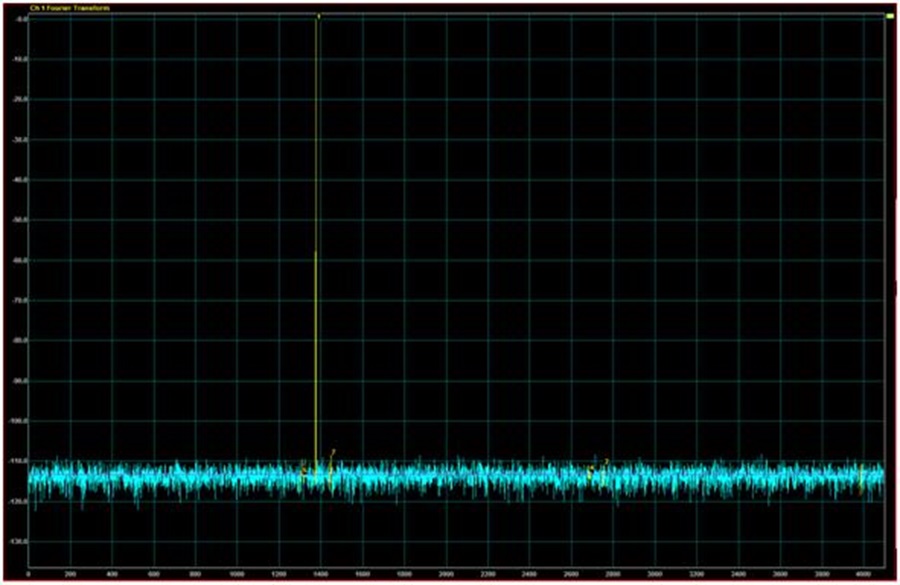Viewport: 900px width, 585px height.
Task: Click the 3200 tick label on horizontal axis
Action: 696,574
